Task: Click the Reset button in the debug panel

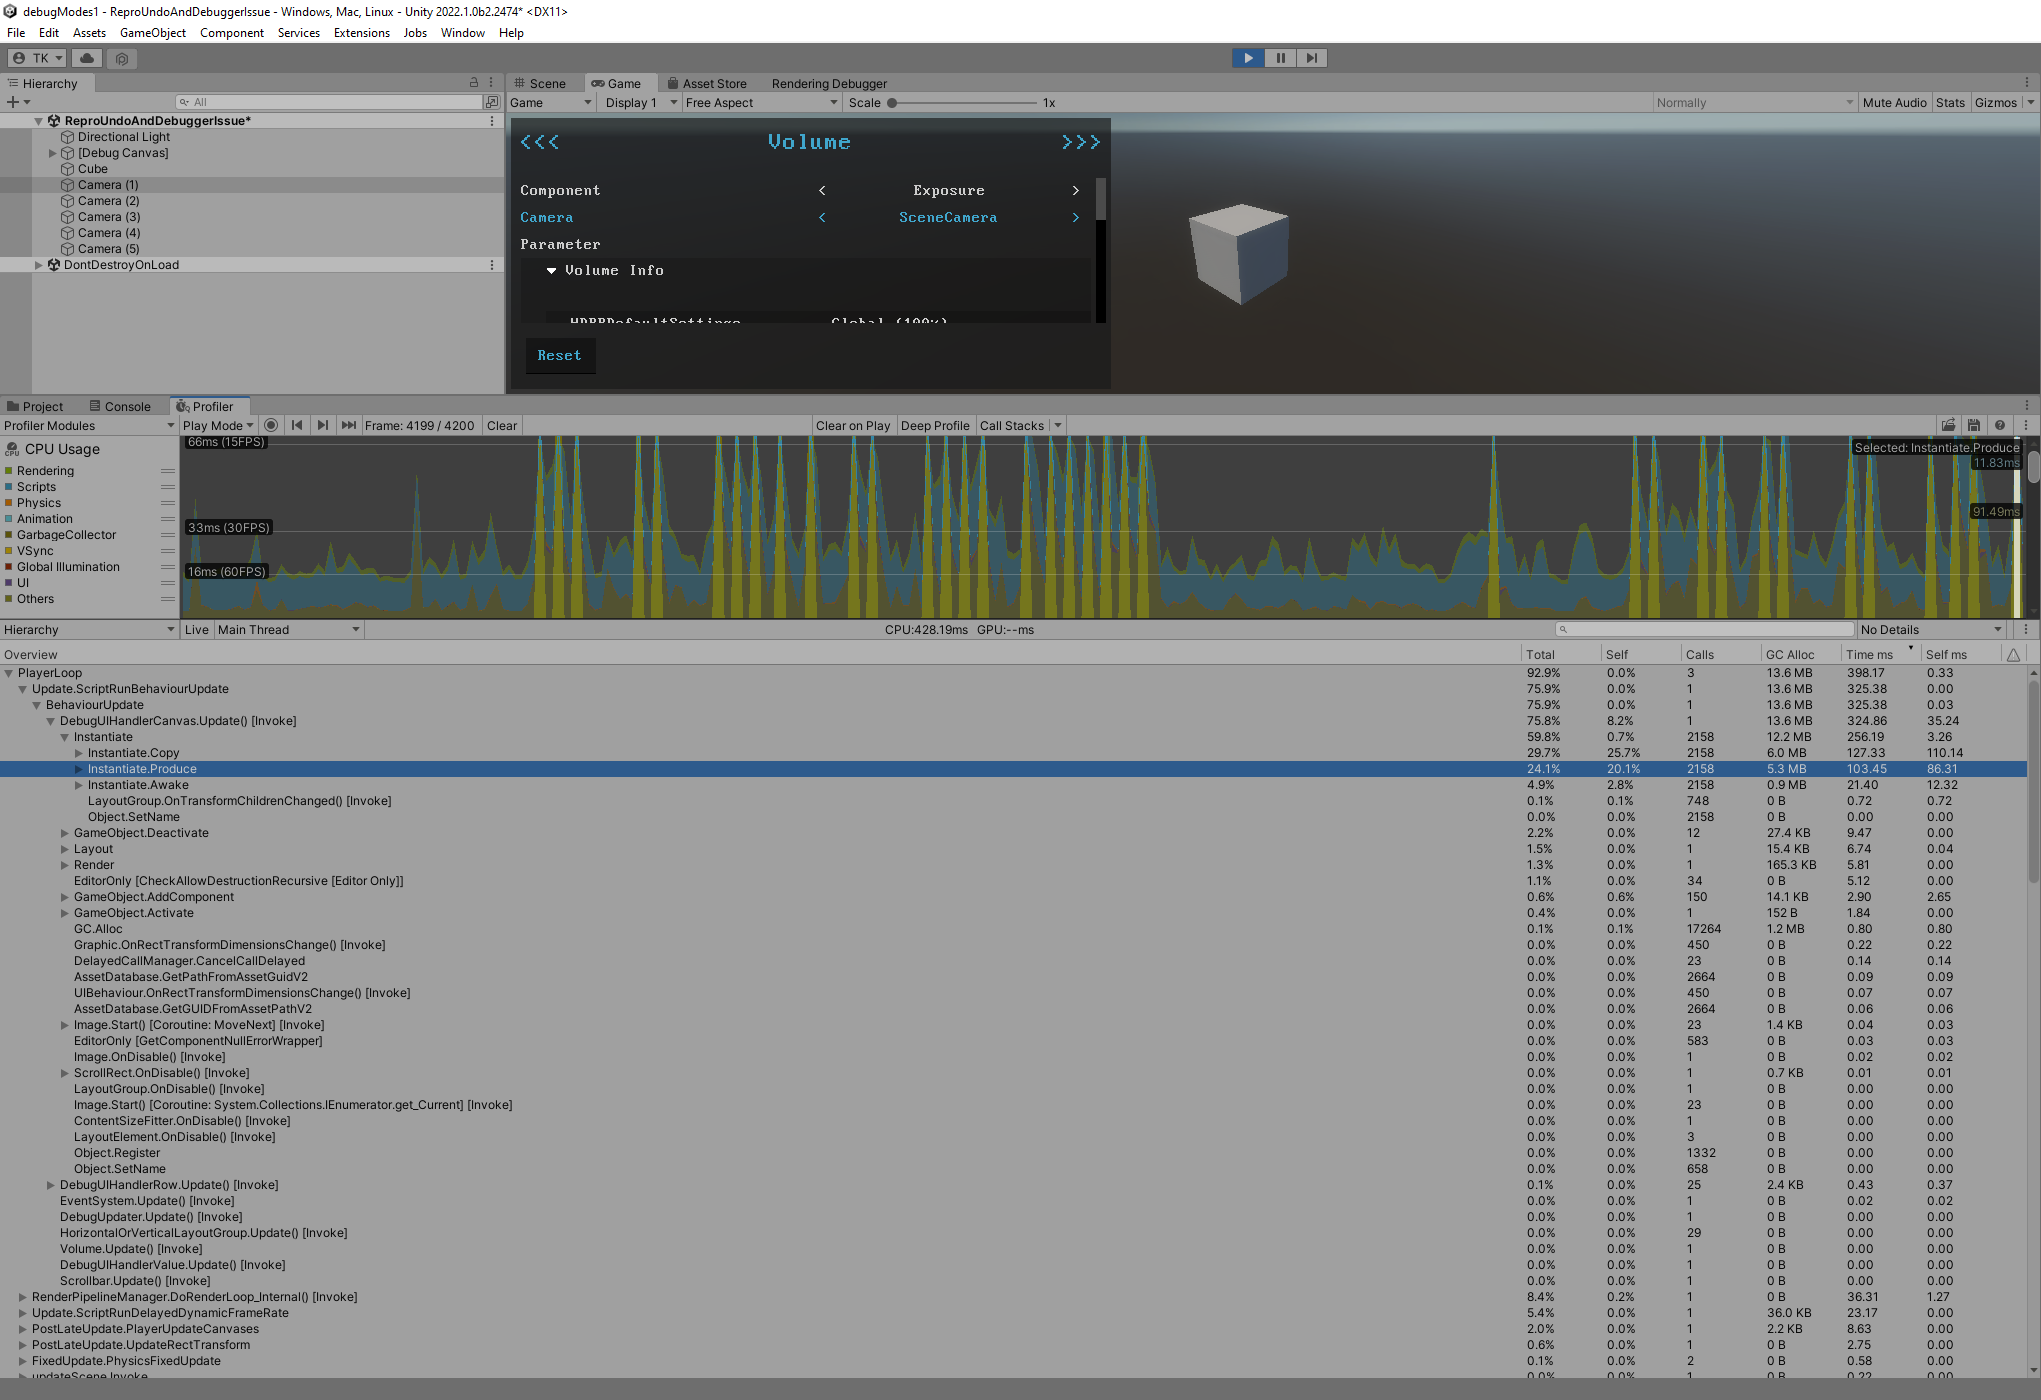Action: click(x=559, y=355)
